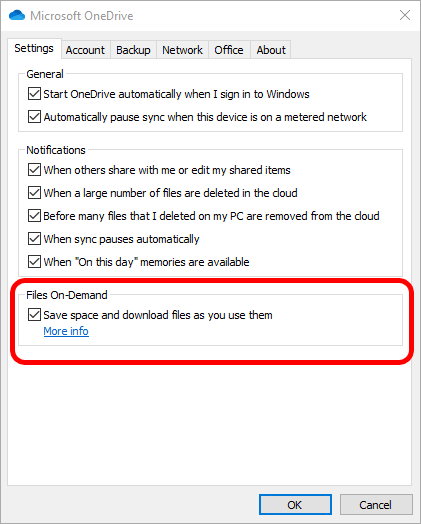Image resolution: width=421 pixels, height=524 pixels.
Task: Toggle auto pause sync on metered network
Action: click(x=34, y=117)
